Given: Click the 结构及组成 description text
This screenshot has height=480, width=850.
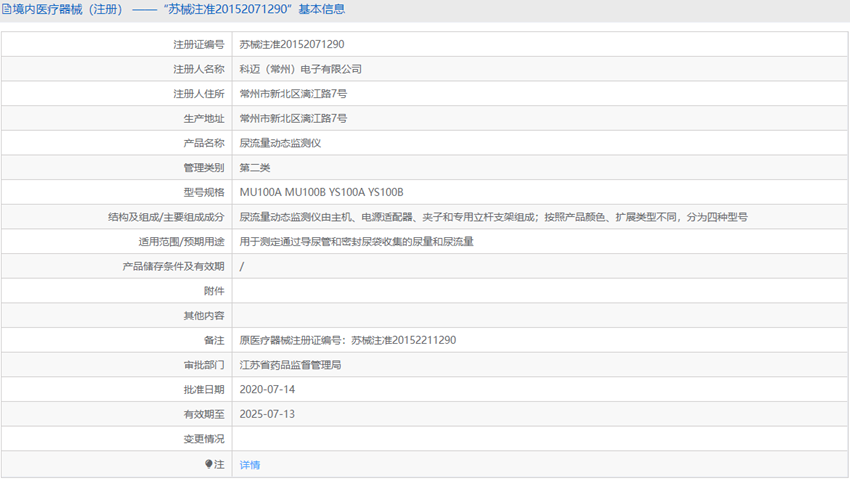Looking at the screenshot, I should (x=493, y=217).
